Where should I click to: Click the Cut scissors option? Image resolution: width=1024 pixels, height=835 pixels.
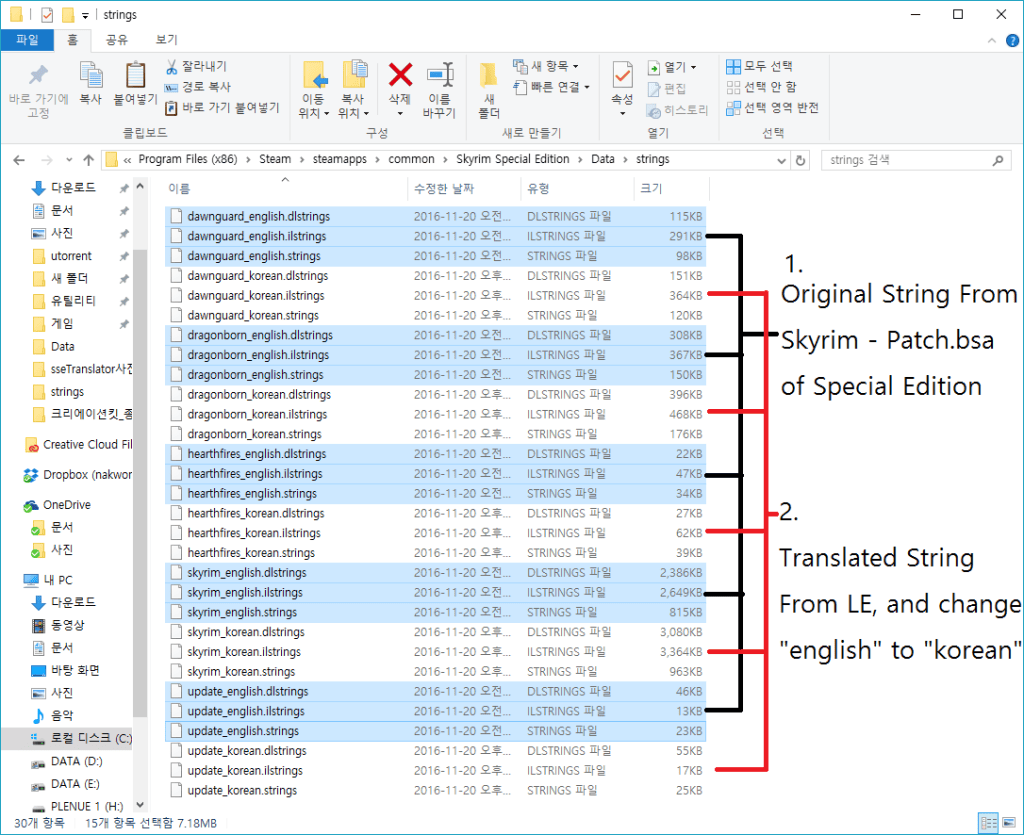pyautogui.click(x=195, y=66)
